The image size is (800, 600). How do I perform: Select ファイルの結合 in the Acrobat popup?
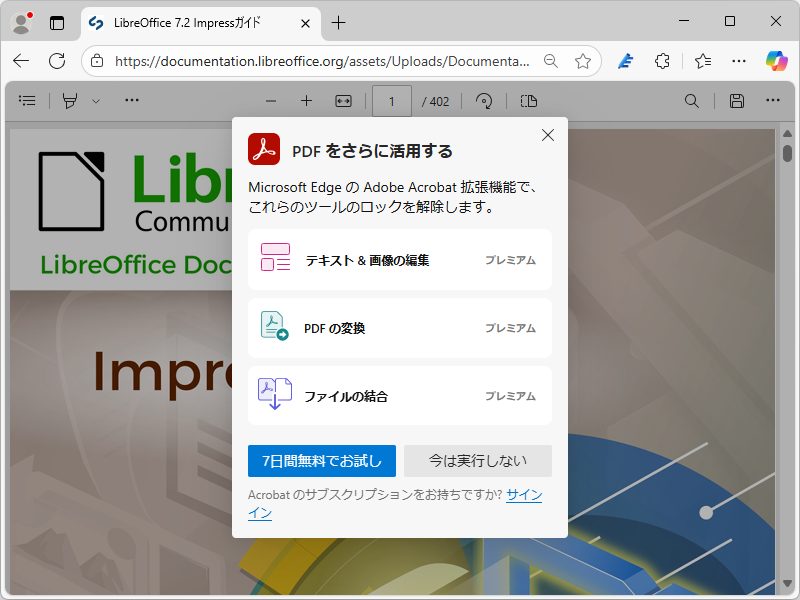[399, 395]
